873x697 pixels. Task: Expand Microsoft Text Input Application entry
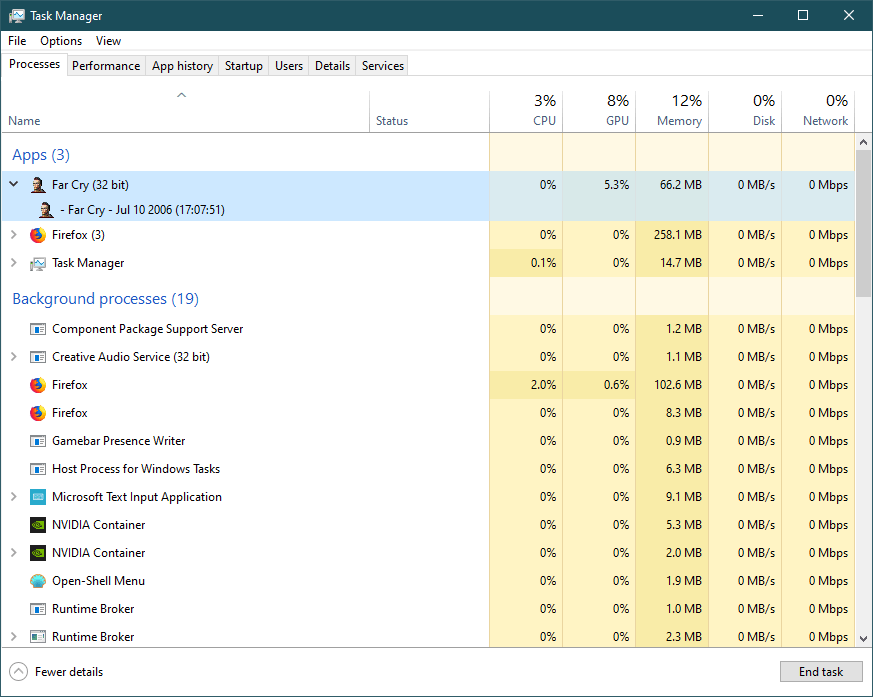pyautogui.click(x=14, y=497)
